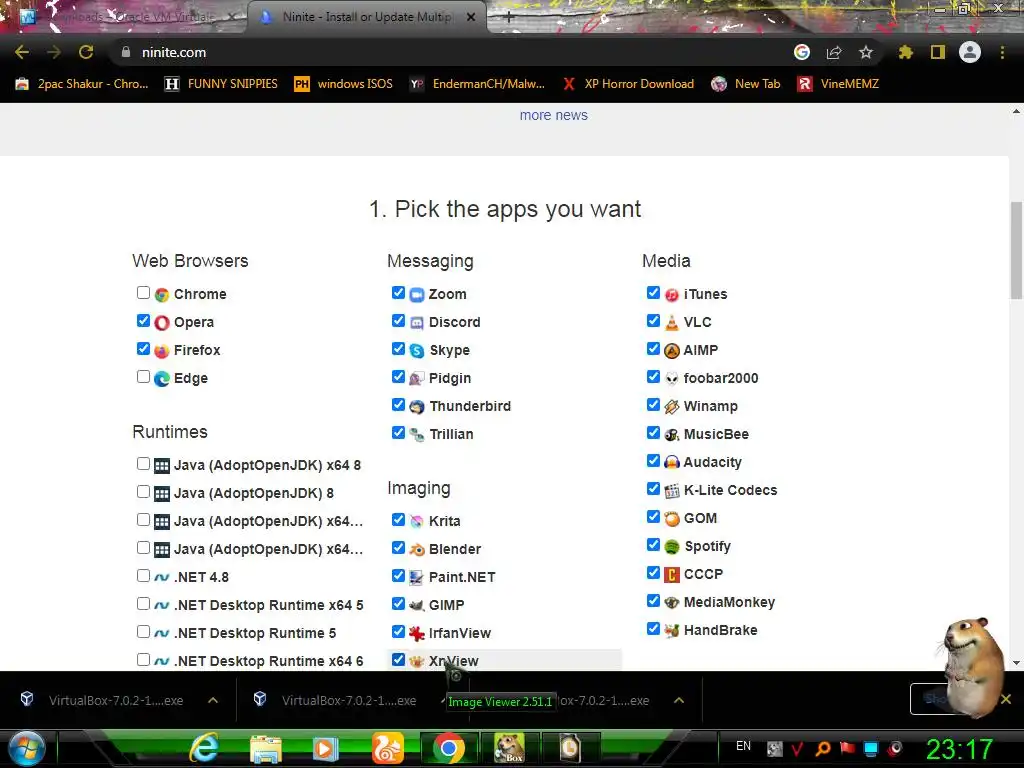This screenshot has height=768, width=1024.
Task: Open Chrome extensions puzzle icon
Action: click(x=905, y=52)
